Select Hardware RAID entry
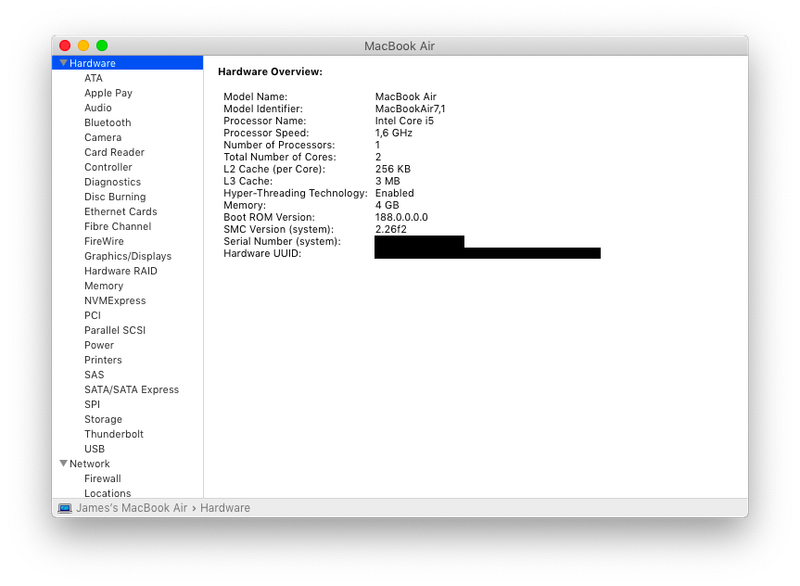Screen dimensions: 800x586 coord(120,271)
